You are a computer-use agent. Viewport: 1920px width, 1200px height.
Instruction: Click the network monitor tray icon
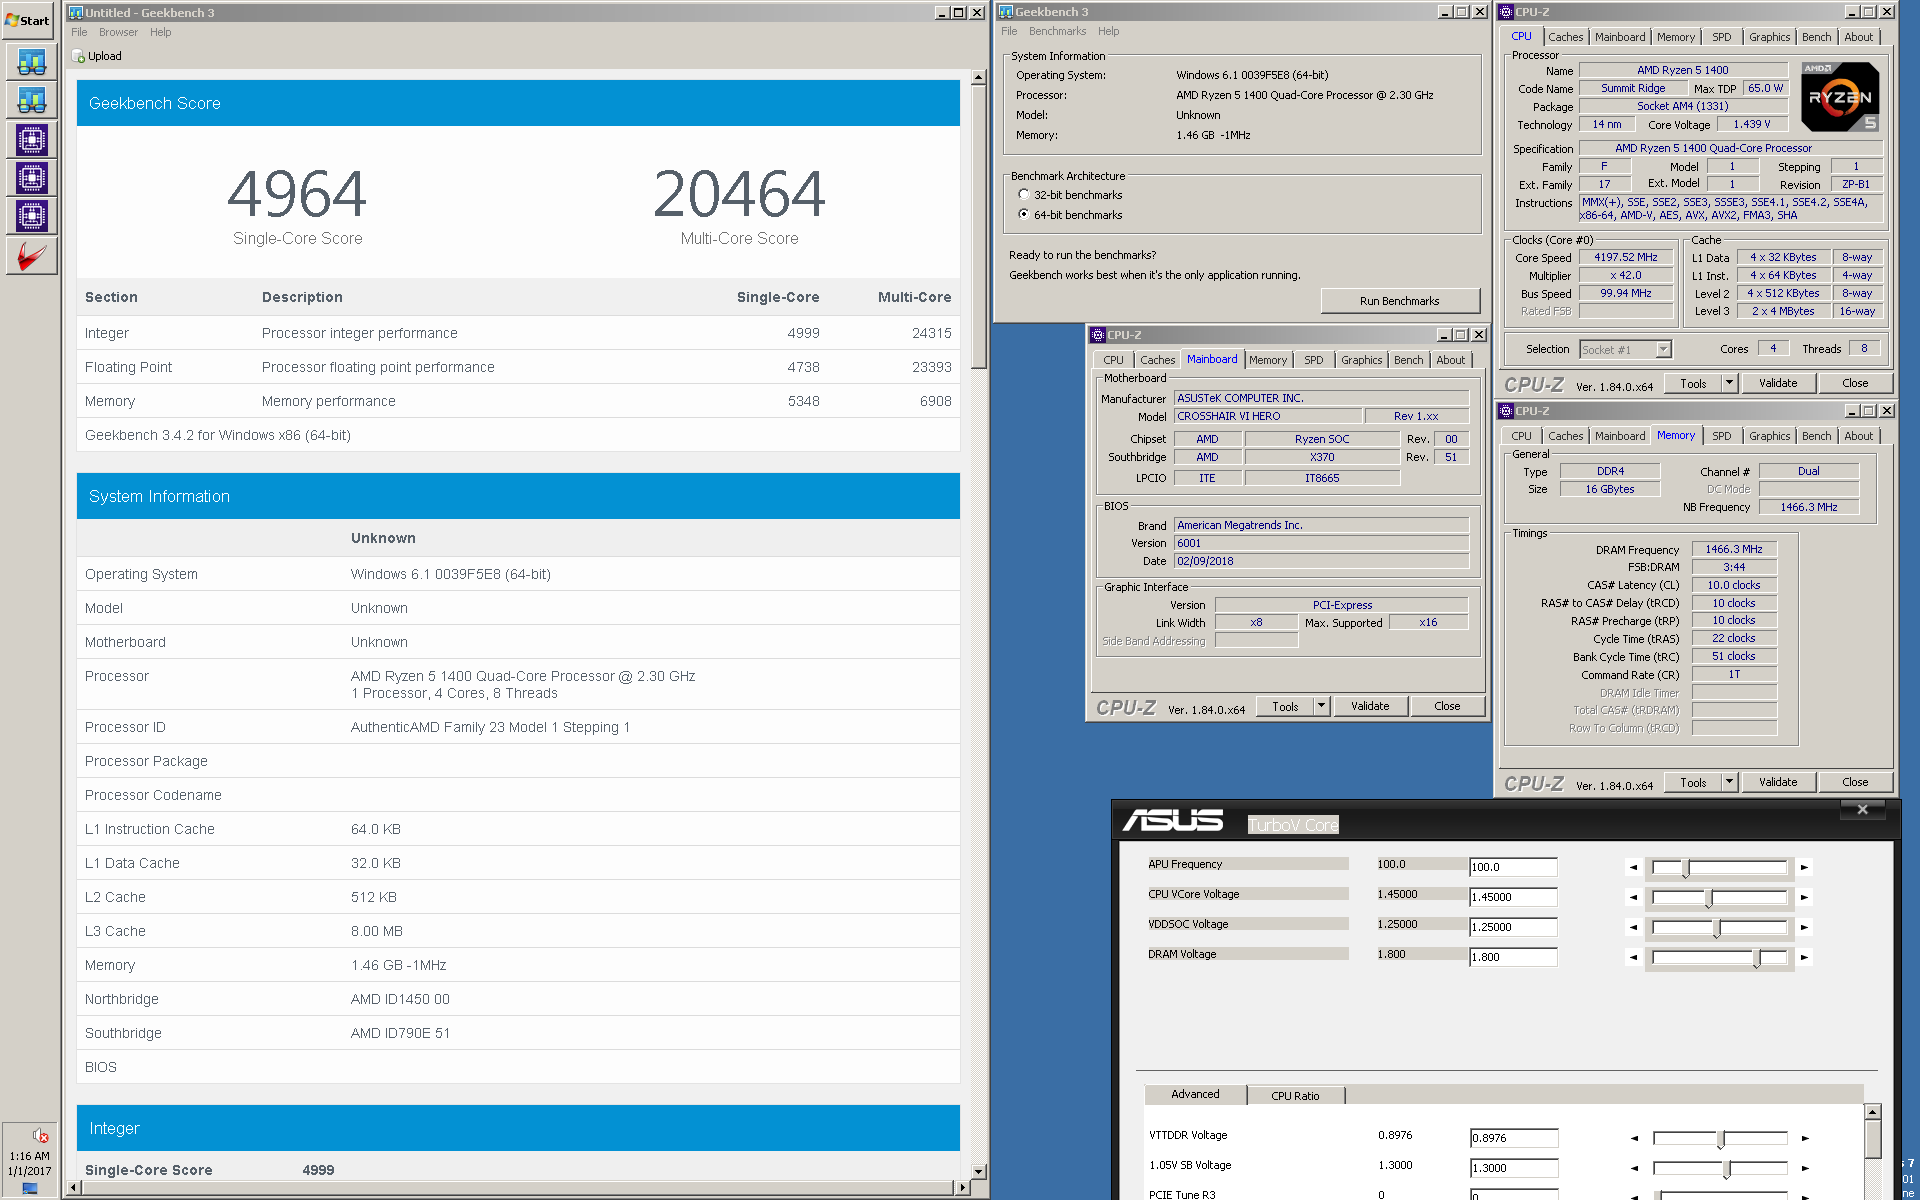coord(30,1189)
